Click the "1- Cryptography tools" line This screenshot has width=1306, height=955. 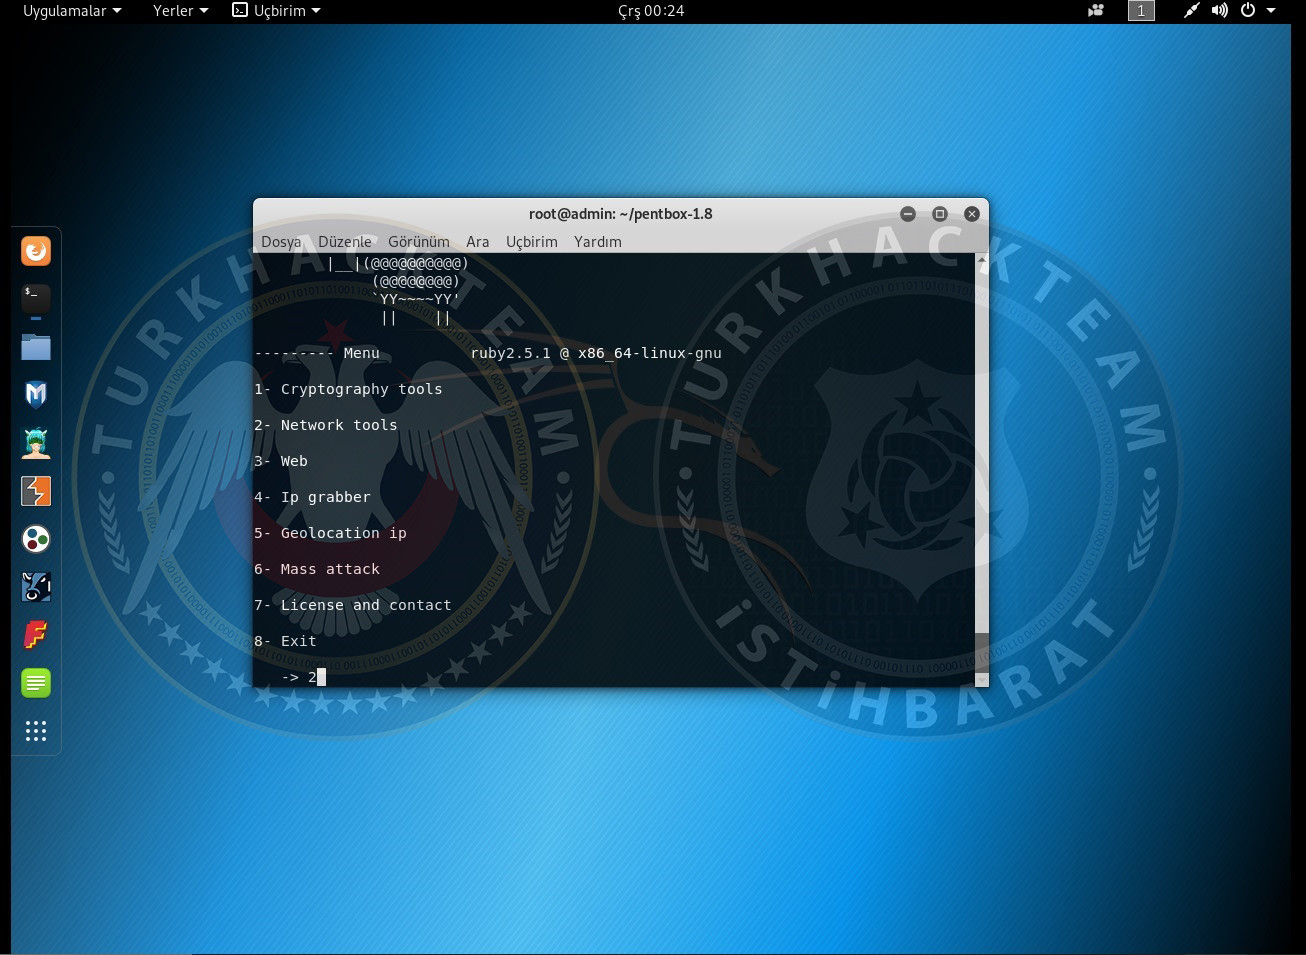pyautogui.click(x=348, y=389)
